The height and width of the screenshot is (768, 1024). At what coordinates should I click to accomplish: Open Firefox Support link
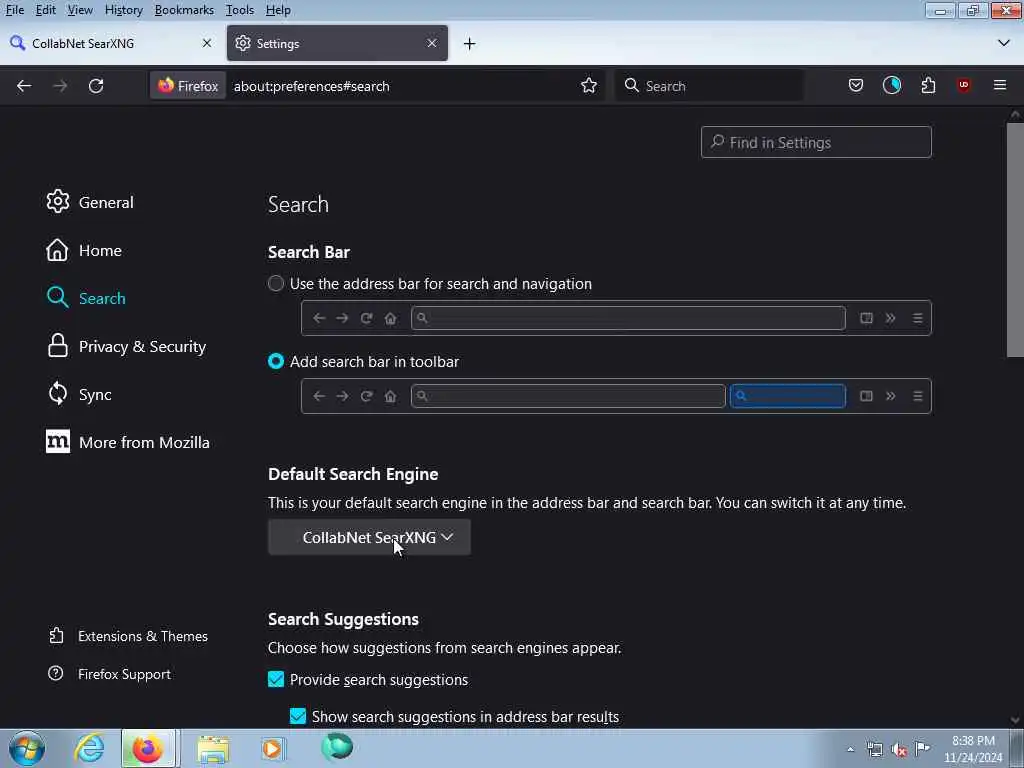(x=109, y=674)
